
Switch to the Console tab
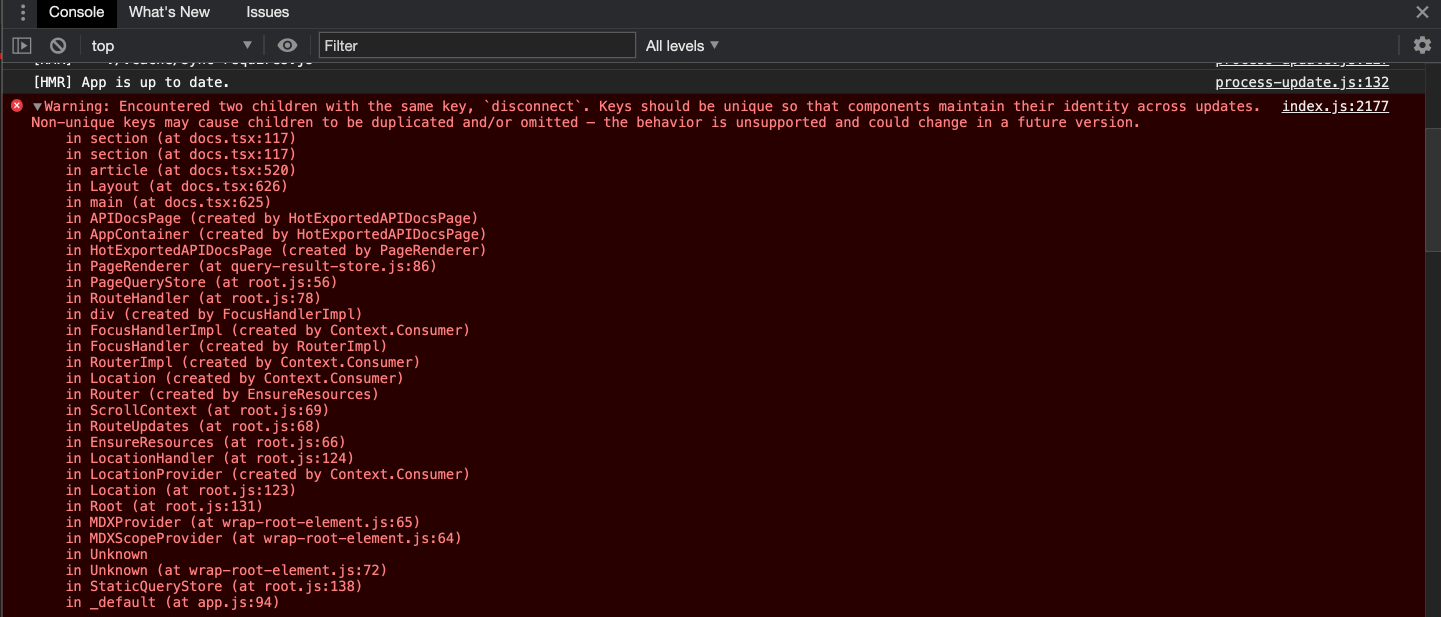click(77, 12)
